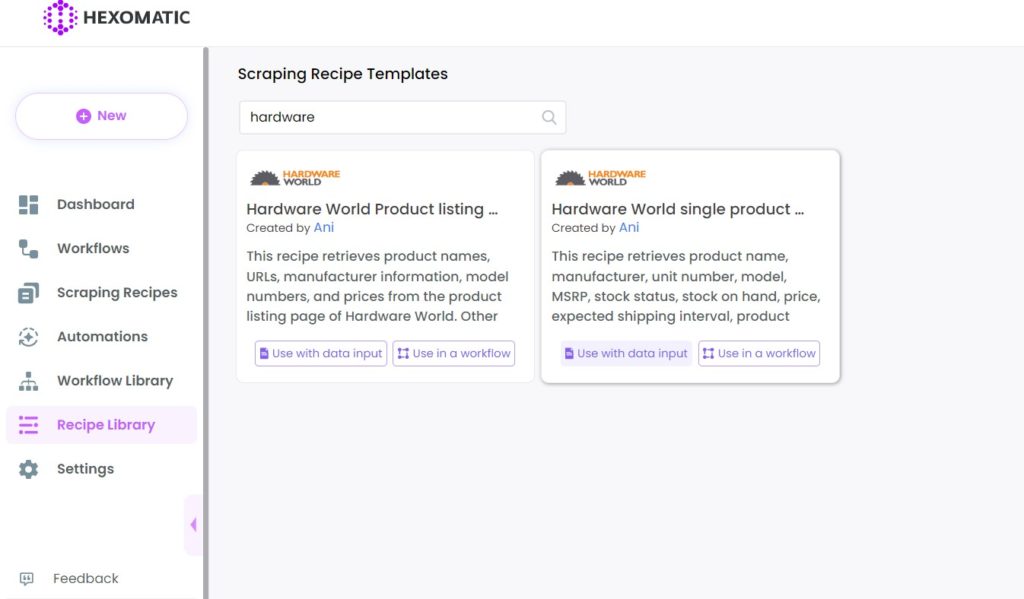The height and width of the screenshot is (599, 1024).
Task: Click Use with data input on Product listing
Action: click(x=321, y=353)
